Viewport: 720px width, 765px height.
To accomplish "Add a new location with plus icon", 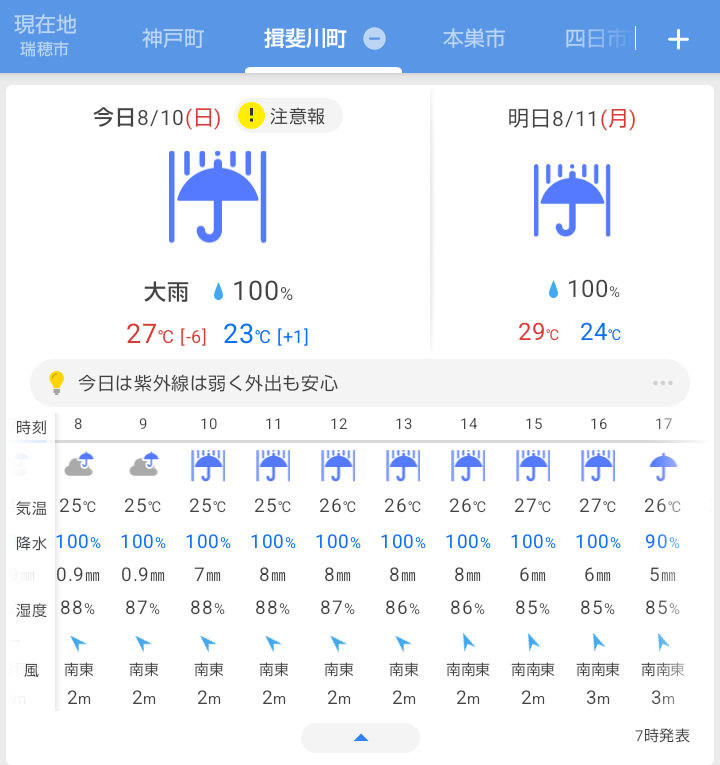I will coord(678,39).
